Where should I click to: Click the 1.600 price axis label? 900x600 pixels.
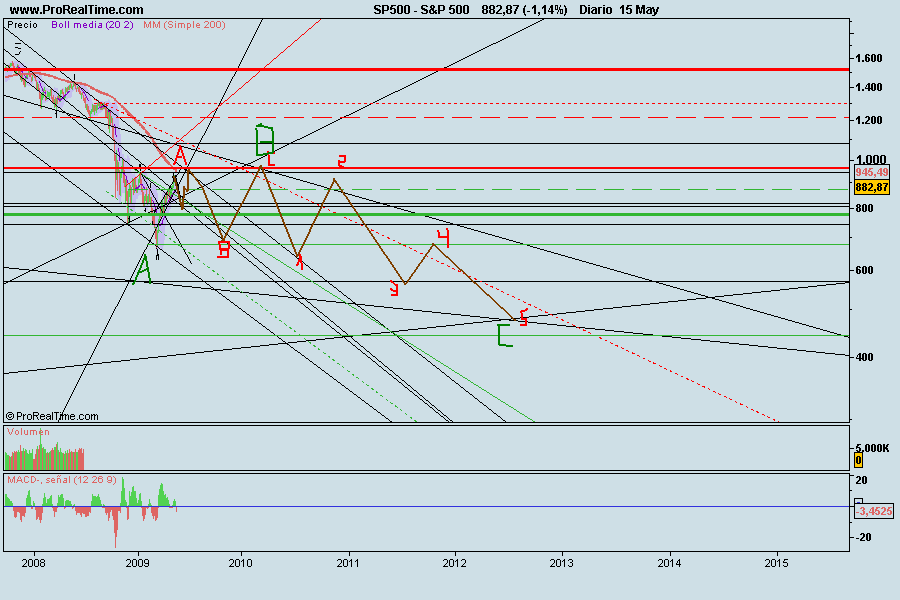coord(868,58)
